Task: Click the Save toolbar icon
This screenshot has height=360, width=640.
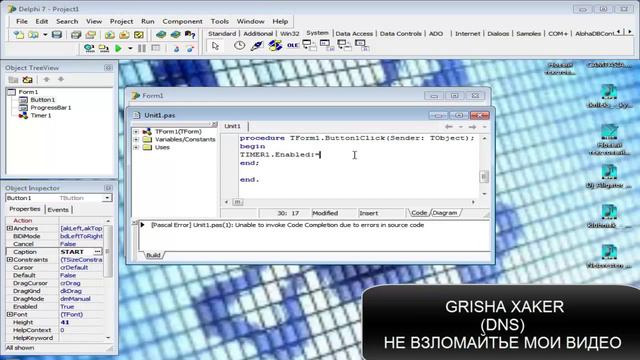Action: (x=57, y=35)
